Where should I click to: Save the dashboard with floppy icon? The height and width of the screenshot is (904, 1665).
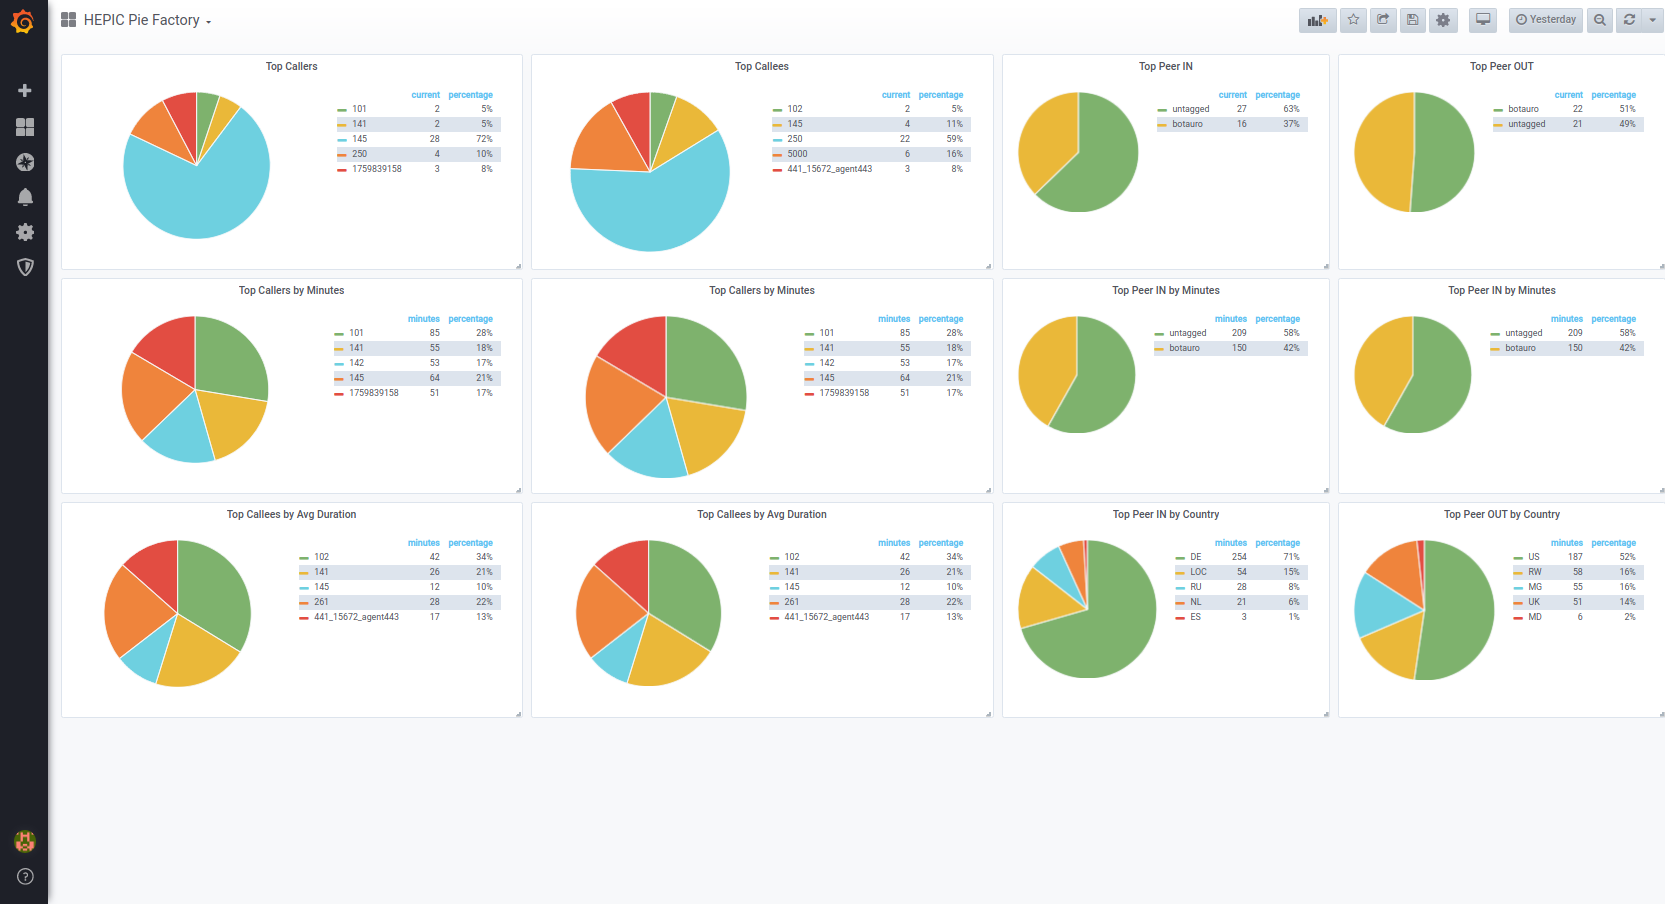[x=1412, y=20]
